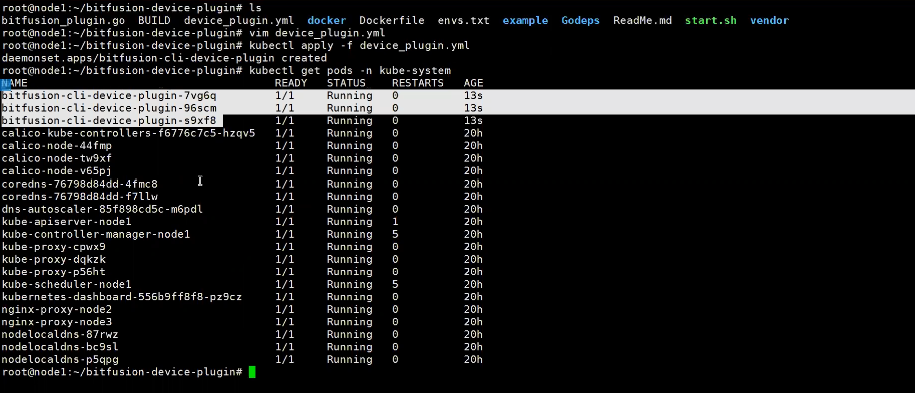Screen dimensions: 915x393
Task: Click pod name bitfusion-cli-device-plugin-7vg6q
Action: [109, 96]
